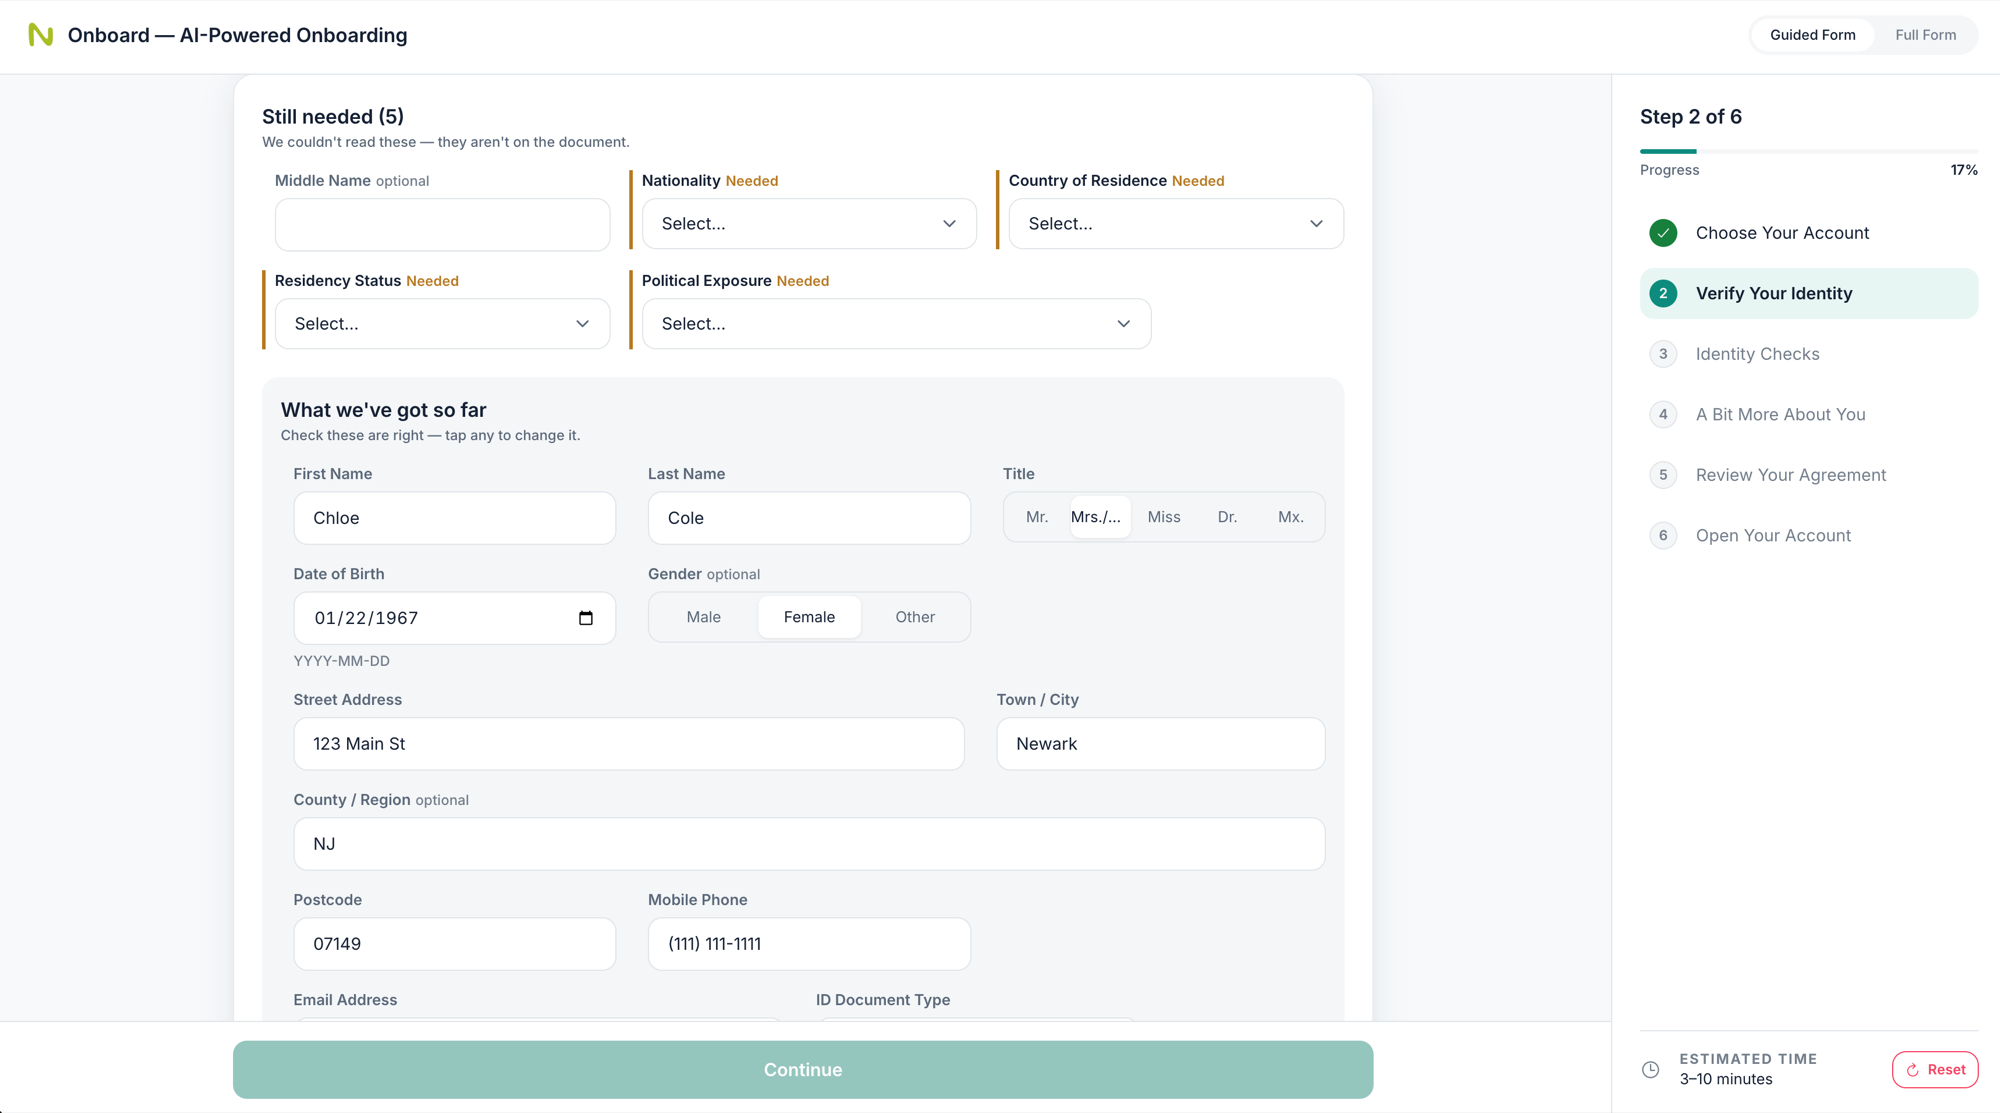The height and width of the screenshot is (1113, 2000).
Task: Select the Mx. title option
Action: pyautogui.click(x=1290, y=517)
